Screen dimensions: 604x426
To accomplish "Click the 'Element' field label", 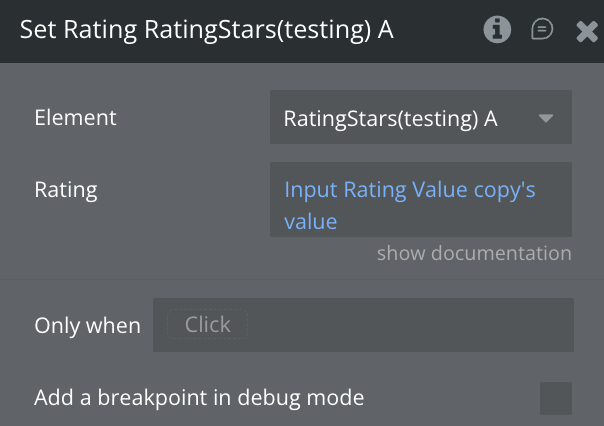I will pyautogui.click(x=75, y=117).
